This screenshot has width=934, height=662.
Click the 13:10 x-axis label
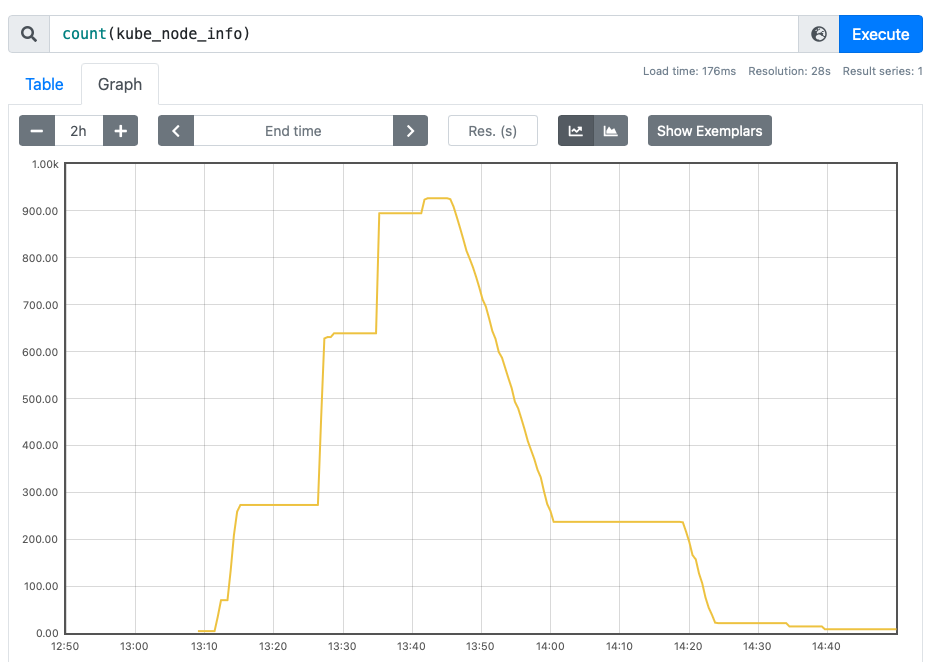click(204, 646)
